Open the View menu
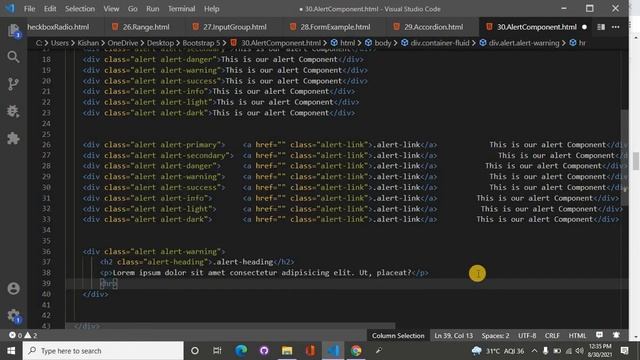Screen dimensions: 640x360 pos(111,9)
